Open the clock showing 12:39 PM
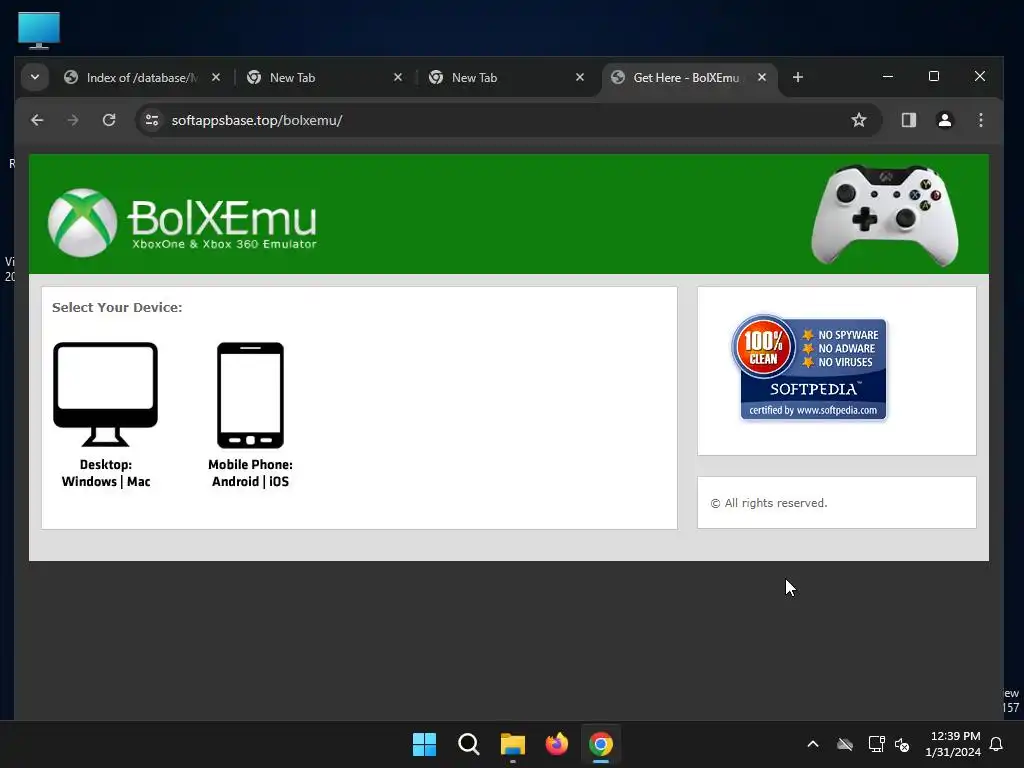 (953, 744)
